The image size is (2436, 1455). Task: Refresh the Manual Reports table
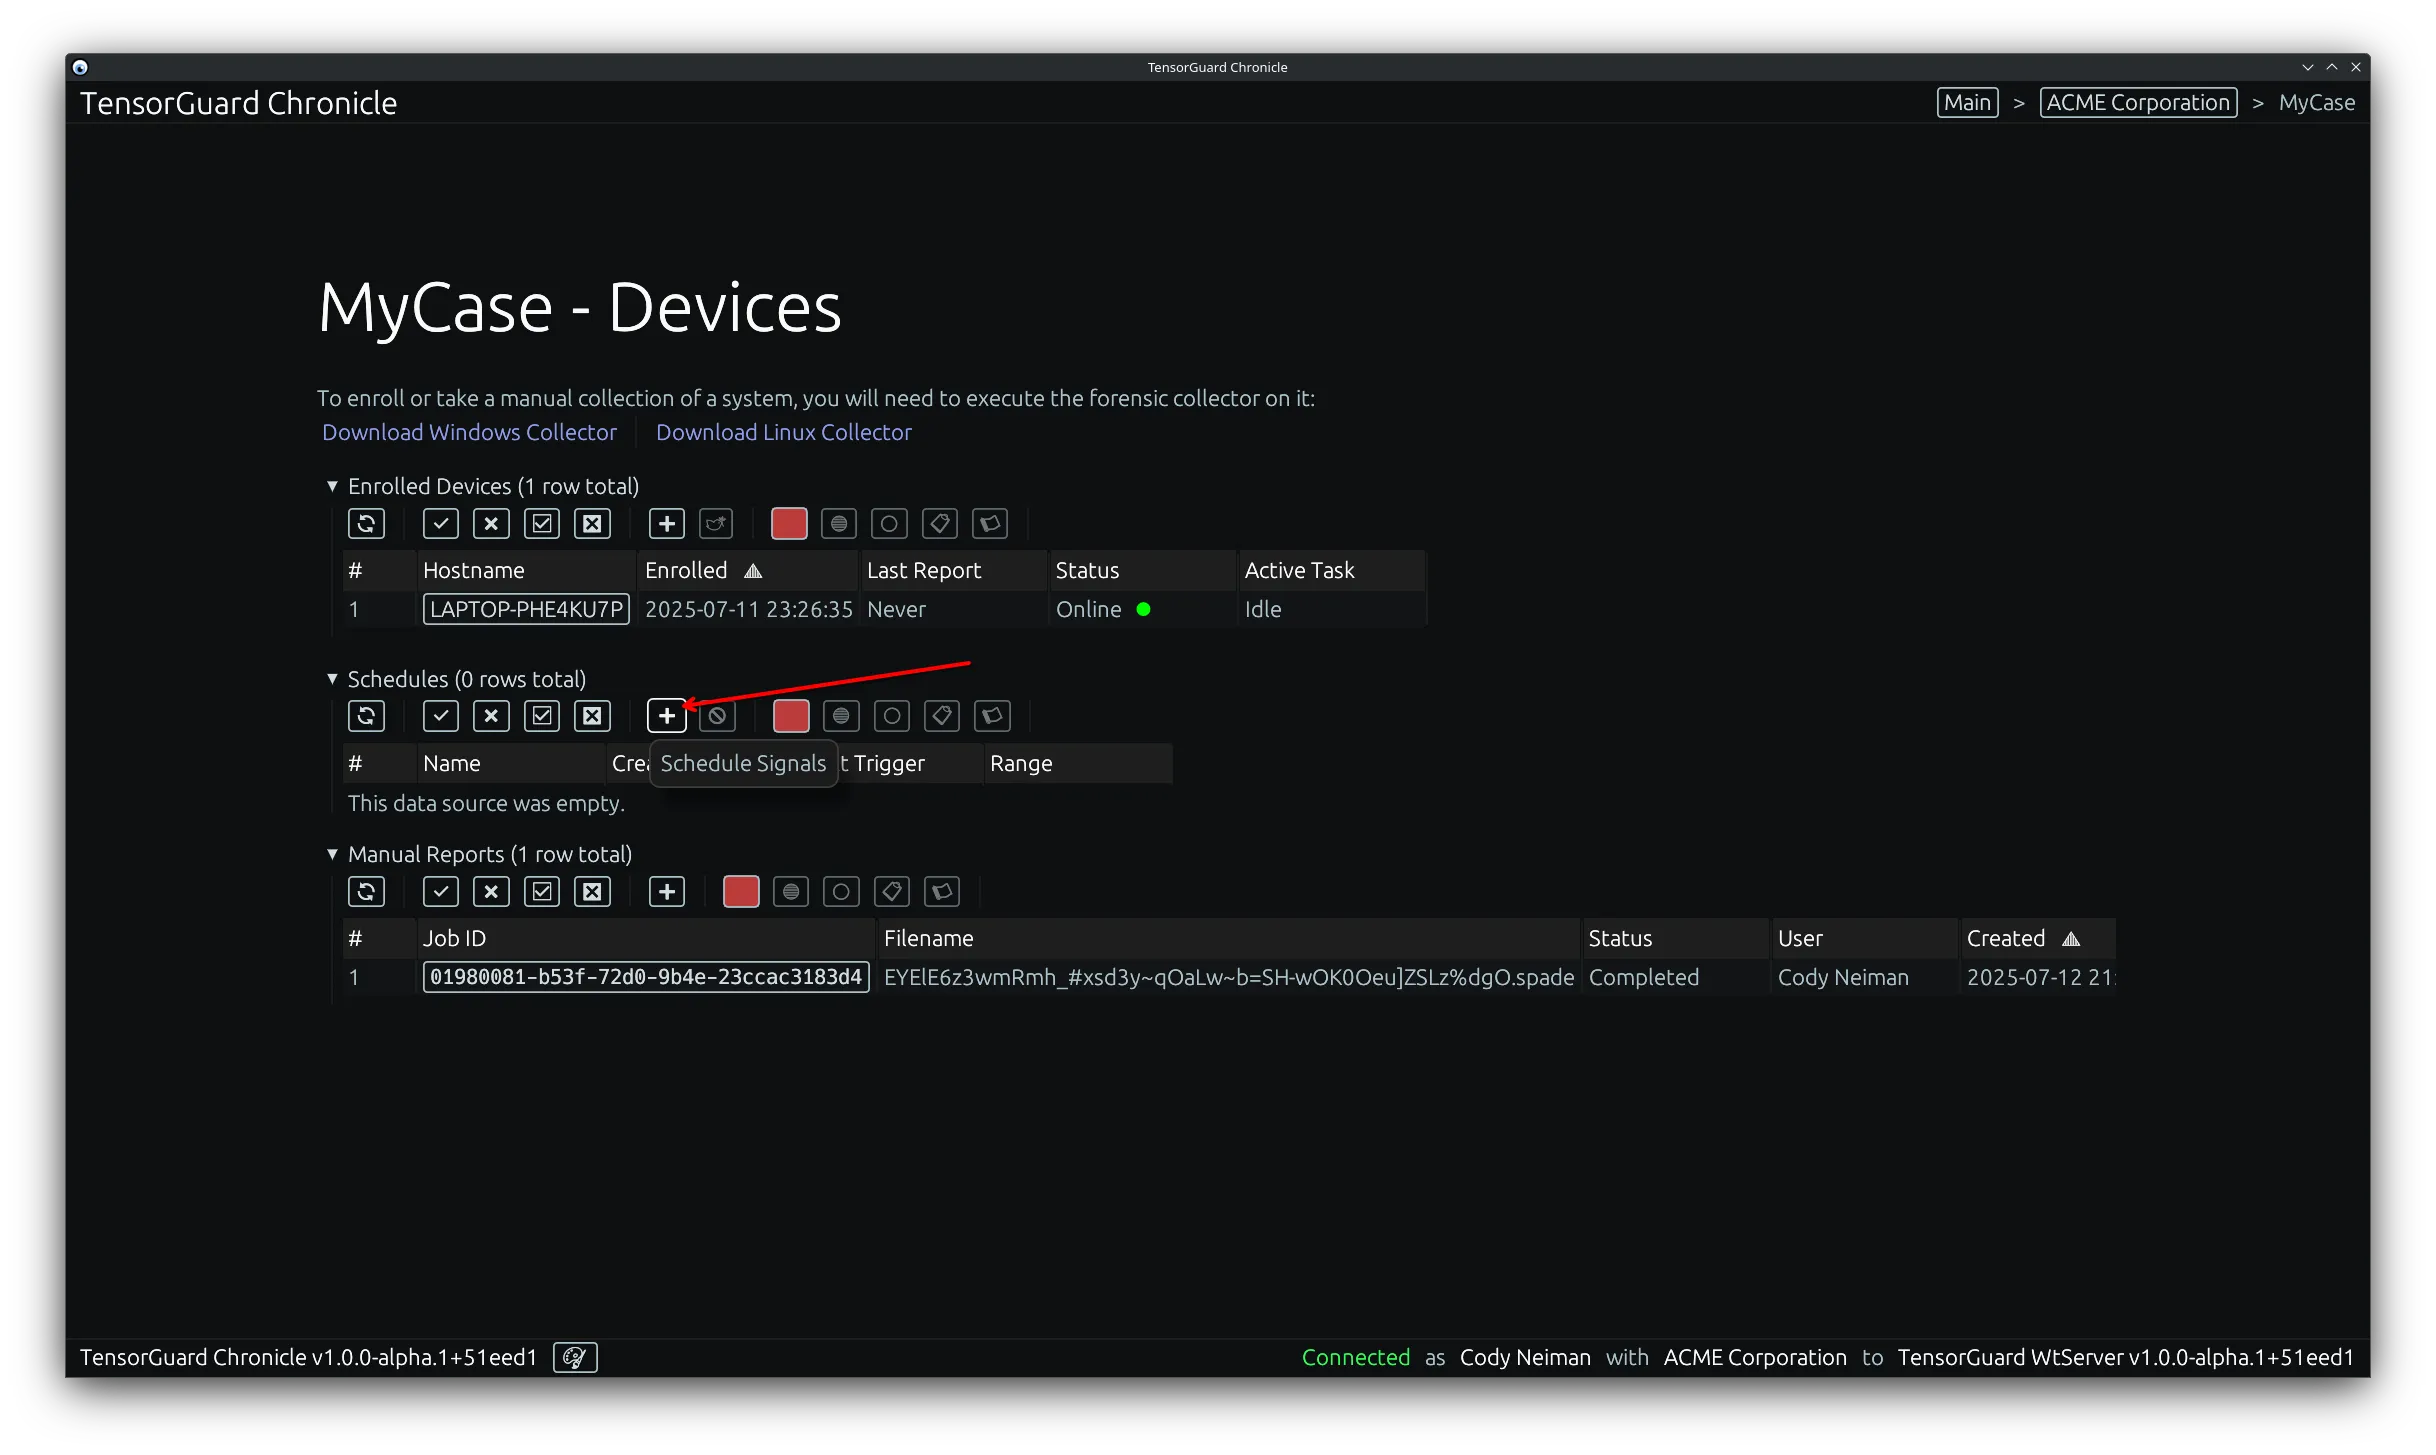click(367, 891)
